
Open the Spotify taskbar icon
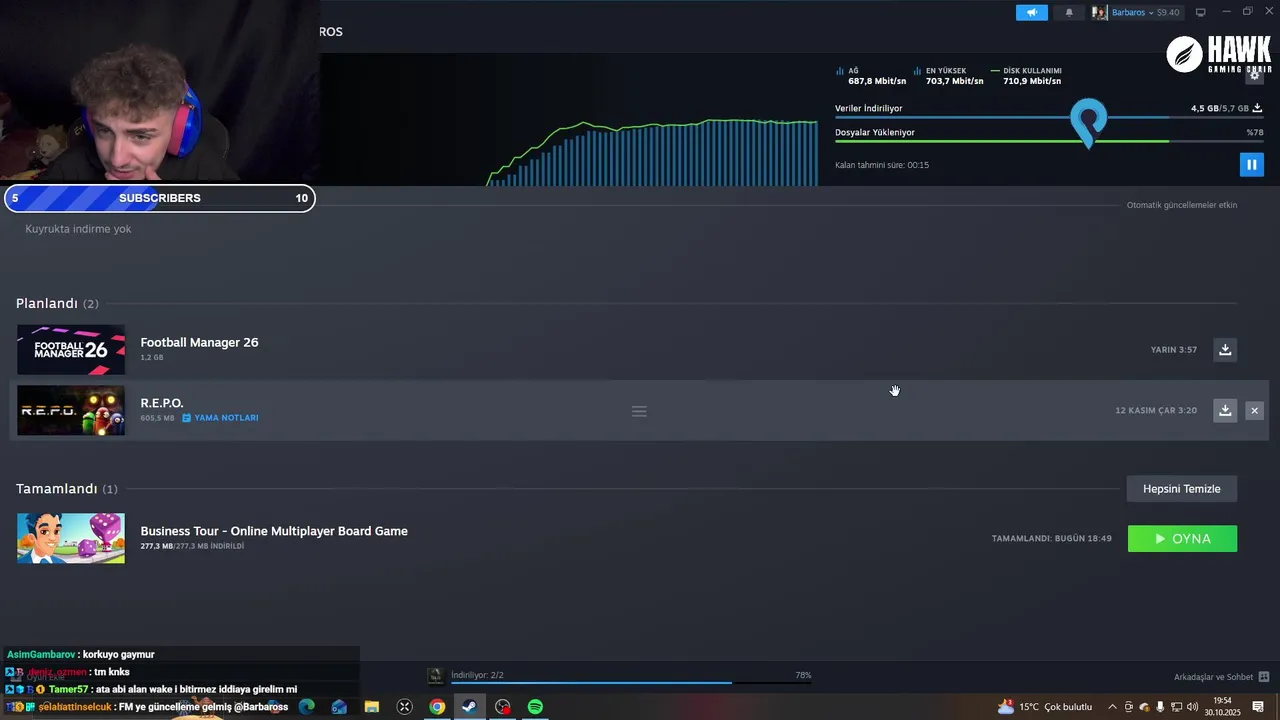point(535,707)
